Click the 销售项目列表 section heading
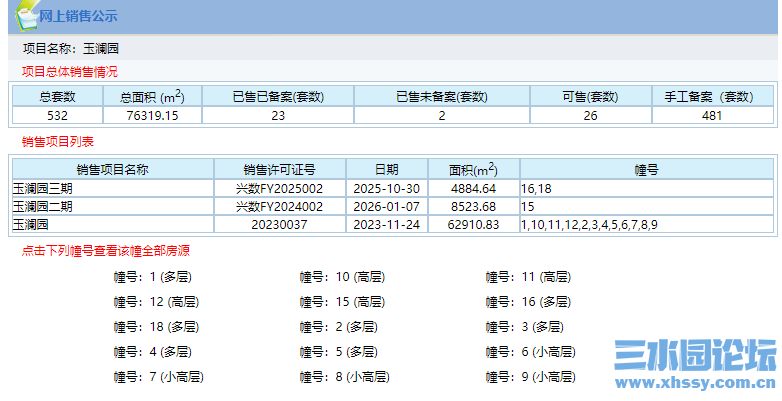 [58, 142]
